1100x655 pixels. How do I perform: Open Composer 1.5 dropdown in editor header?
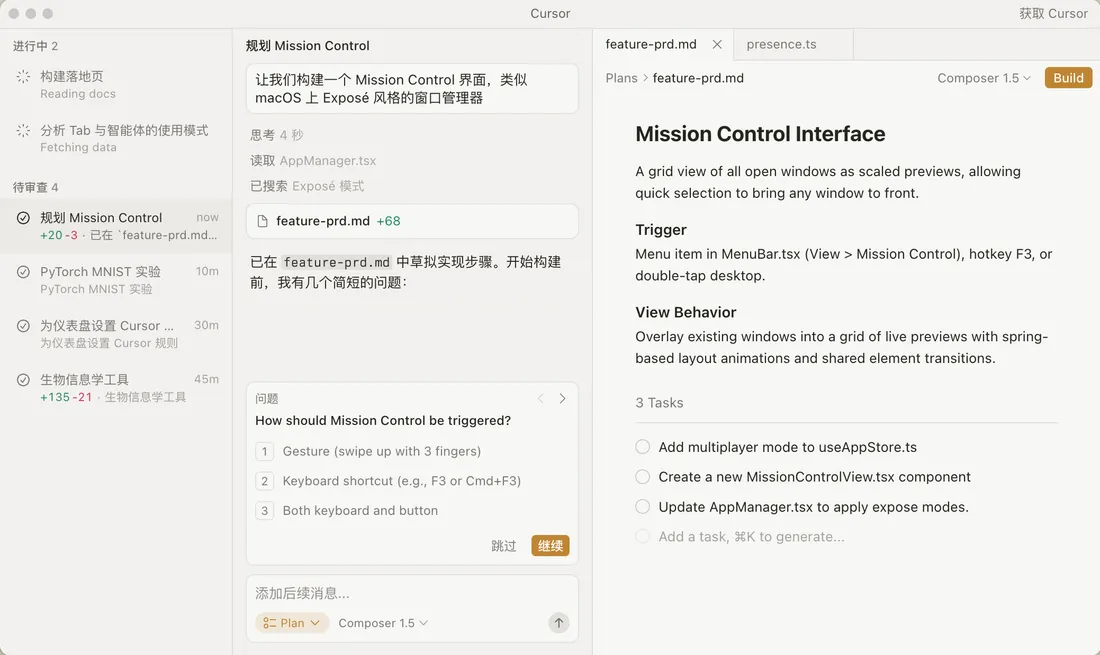[x=984, y=79]
